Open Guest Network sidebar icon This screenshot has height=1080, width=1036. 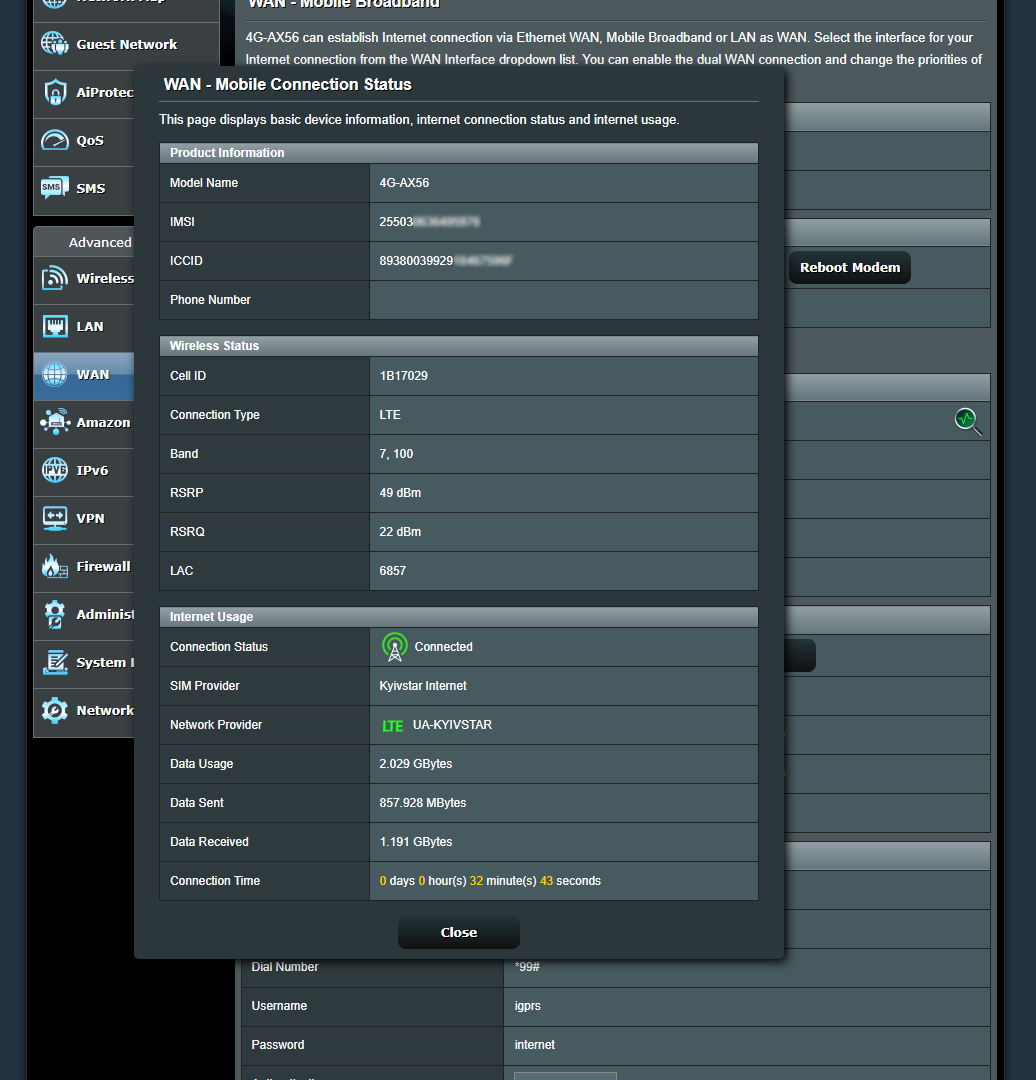pos(54,44)
